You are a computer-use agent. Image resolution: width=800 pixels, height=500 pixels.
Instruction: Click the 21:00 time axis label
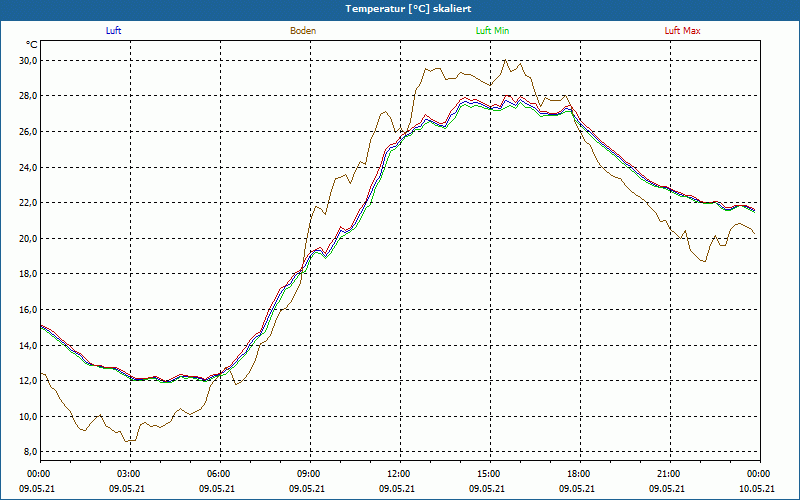point(669,474)
